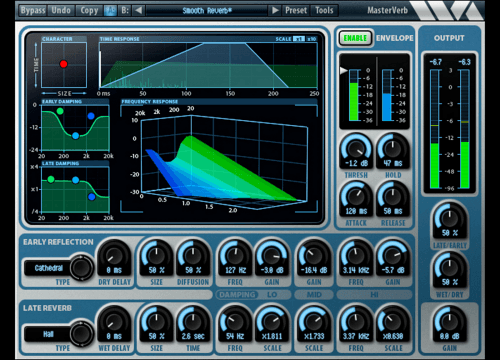The width and height of the screenshot is (500, 360).
Task: Click the late damping HI SCALE knob
Action: (393, 321)
